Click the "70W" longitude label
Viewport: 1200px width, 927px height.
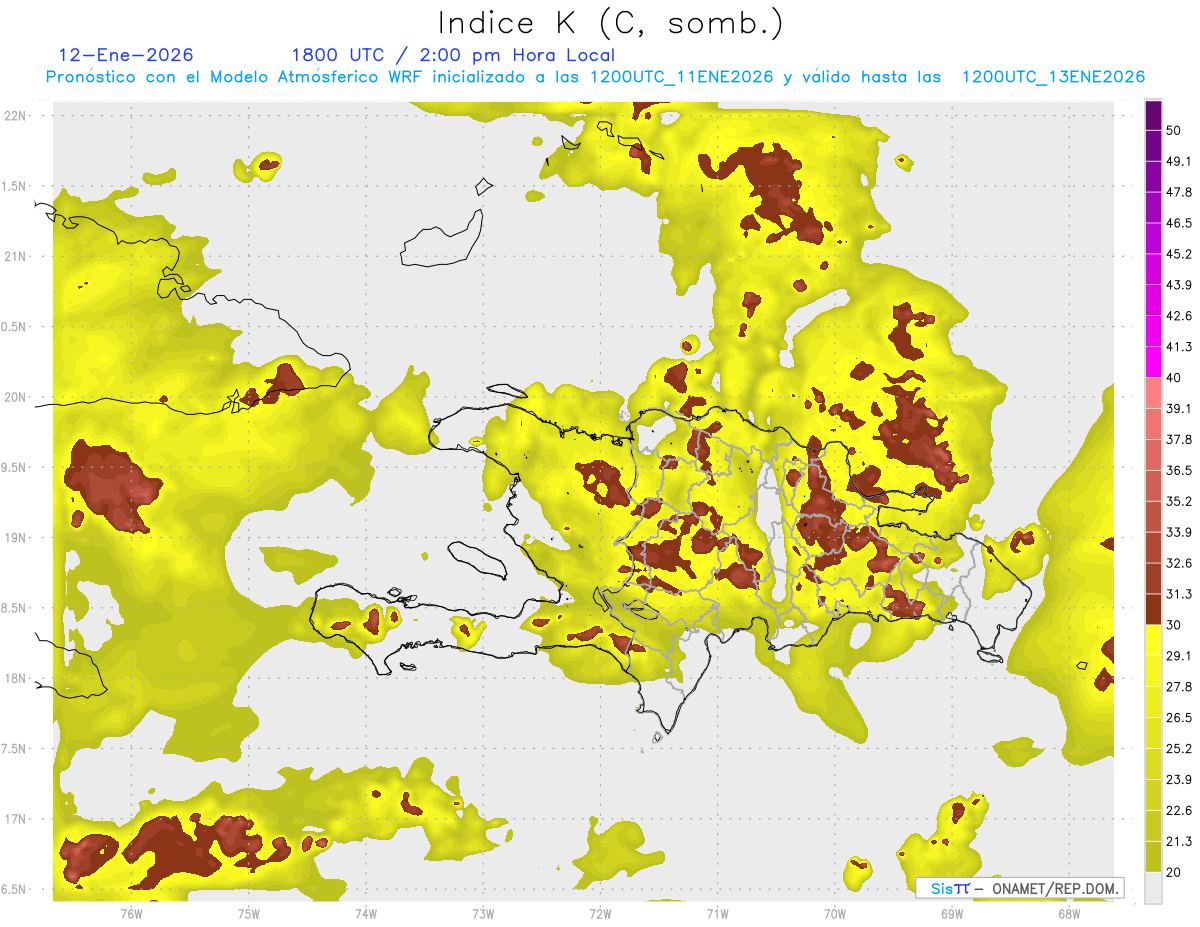coord(834,914)
